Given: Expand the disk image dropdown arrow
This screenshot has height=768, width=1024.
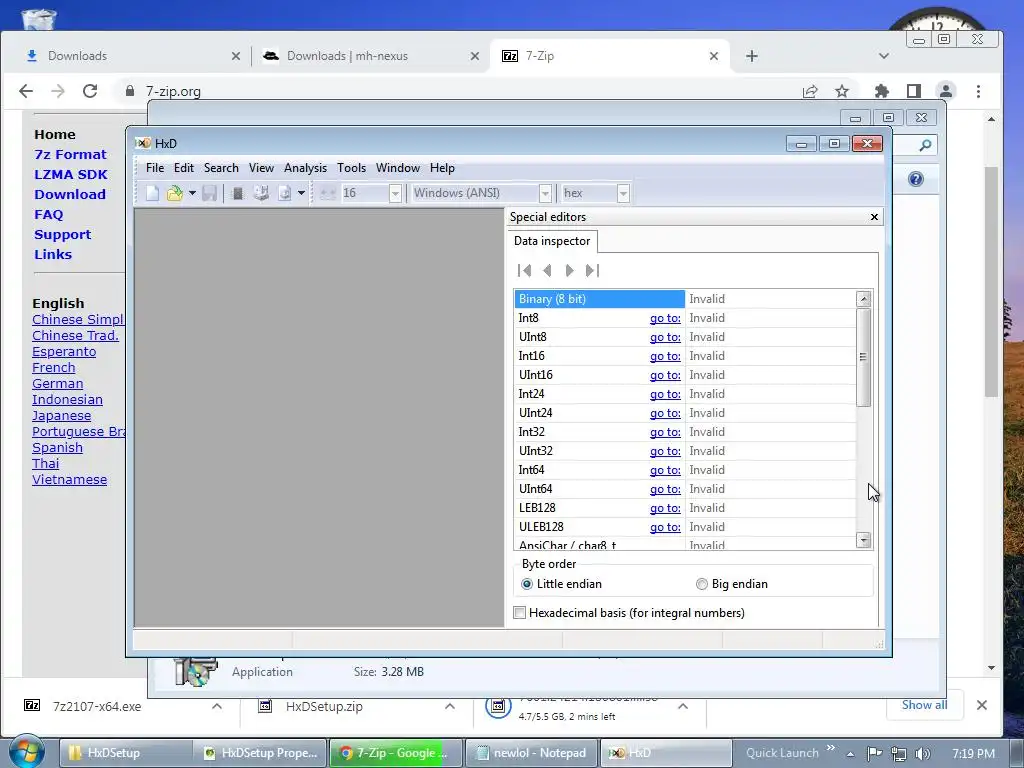Looking at the screenshot, I should click(x=301, y=193).
